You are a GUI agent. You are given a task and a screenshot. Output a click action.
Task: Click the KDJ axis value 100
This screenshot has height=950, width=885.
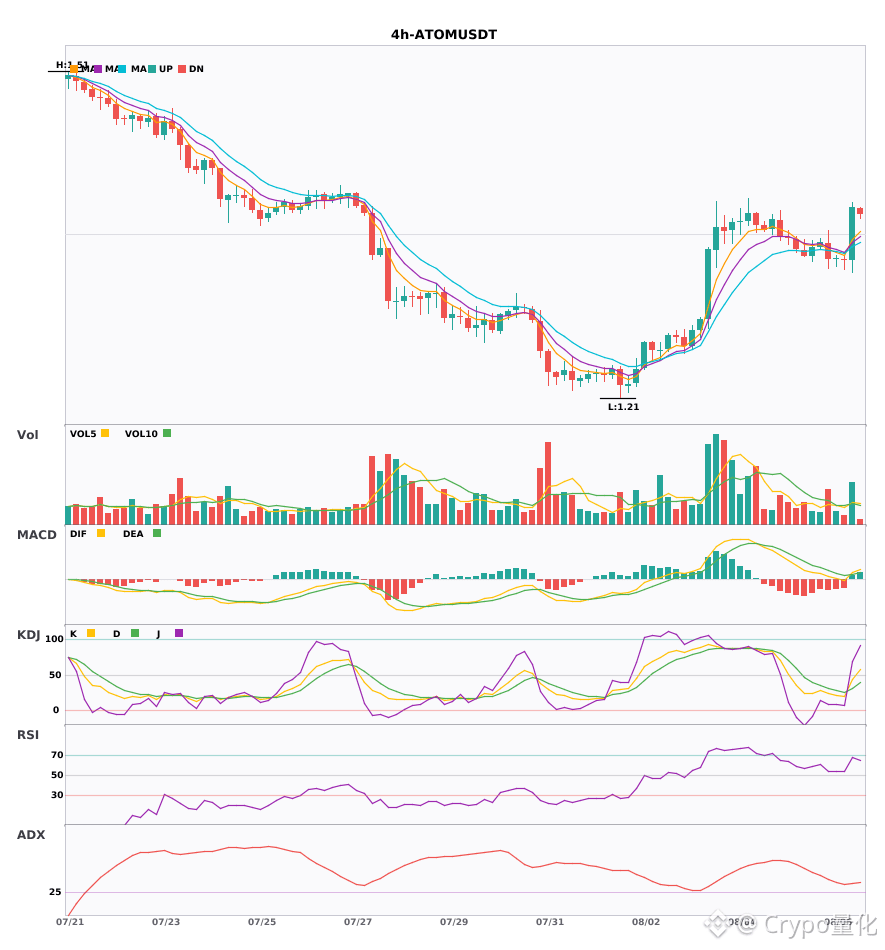point(55,639)
